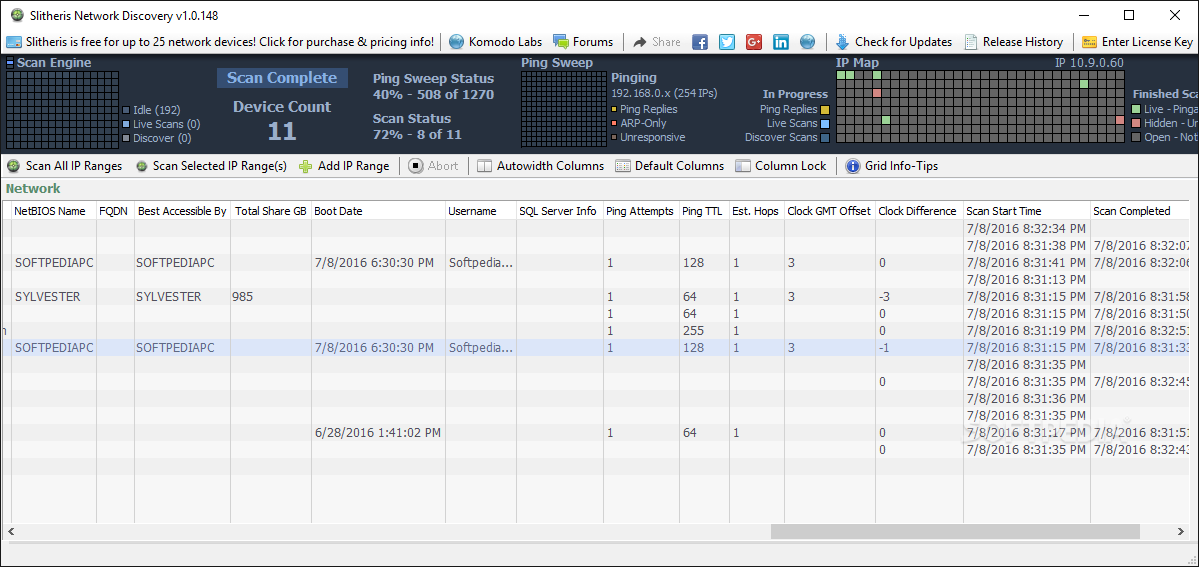Click Default Columns
This screenshot has height=567, width=1199.
[x=670, y=166]
